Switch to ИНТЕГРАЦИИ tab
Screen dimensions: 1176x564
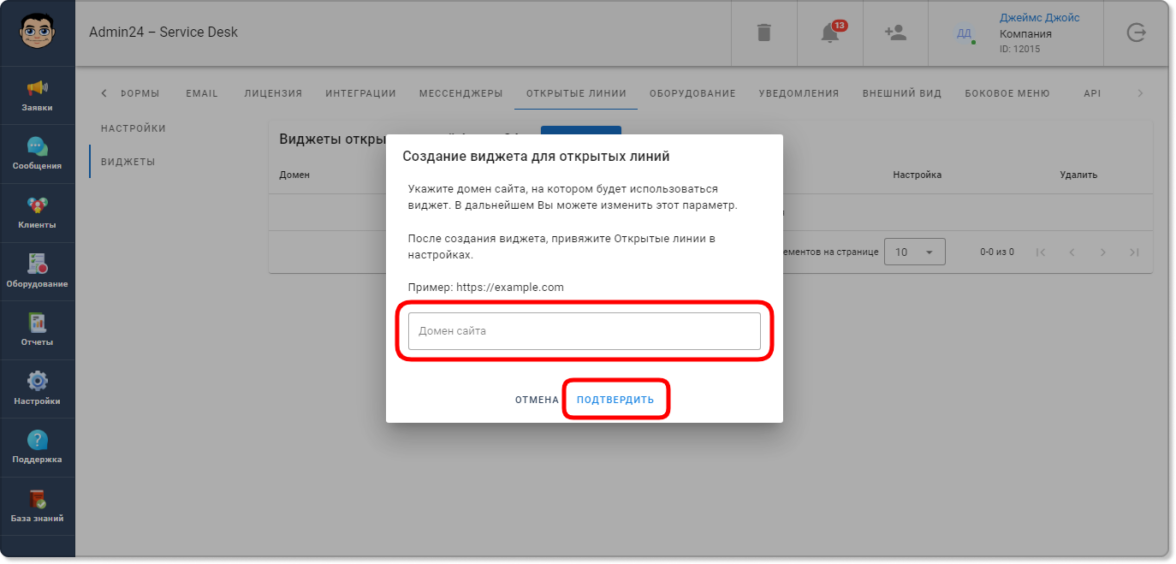click(x=361, y=94)
